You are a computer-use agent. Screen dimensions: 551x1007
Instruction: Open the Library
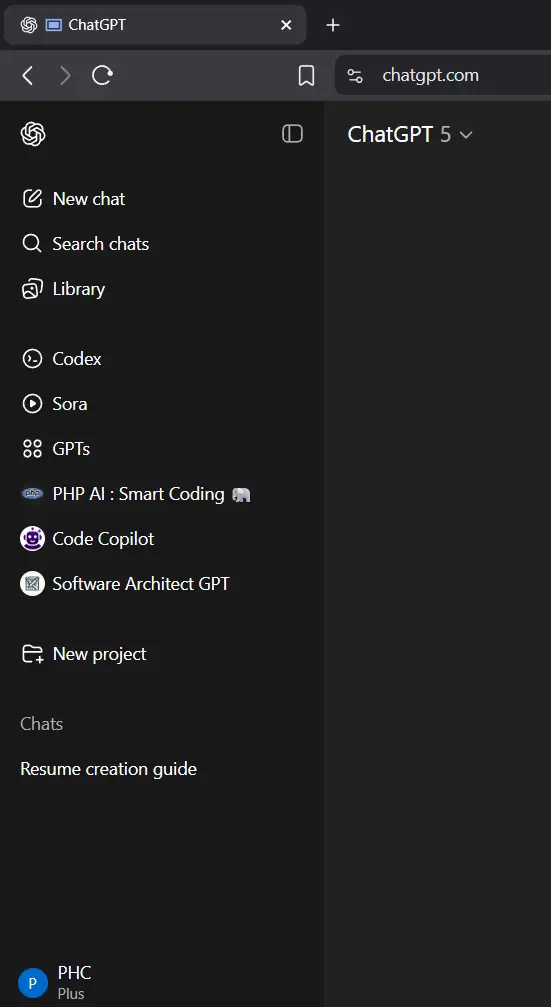pos(162,289)
